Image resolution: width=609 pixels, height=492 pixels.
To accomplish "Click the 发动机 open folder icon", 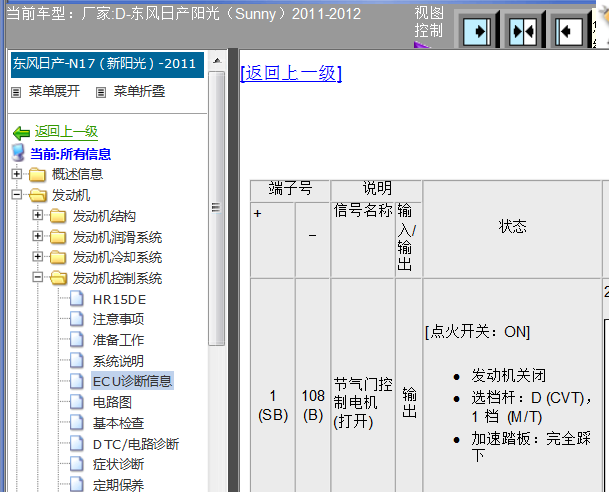I will (x=38, y=195).
